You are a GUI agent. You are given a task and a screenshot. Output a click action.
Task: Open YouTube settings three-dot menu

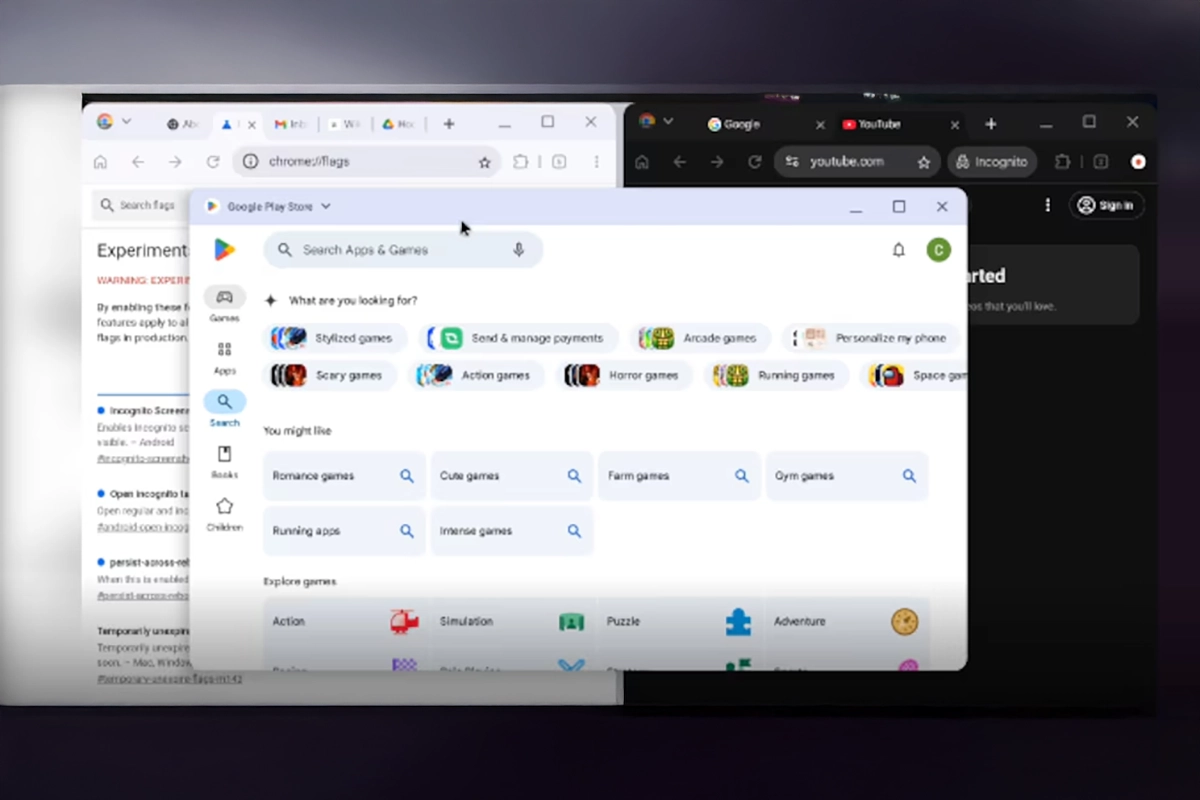[x=1048, y=205]
